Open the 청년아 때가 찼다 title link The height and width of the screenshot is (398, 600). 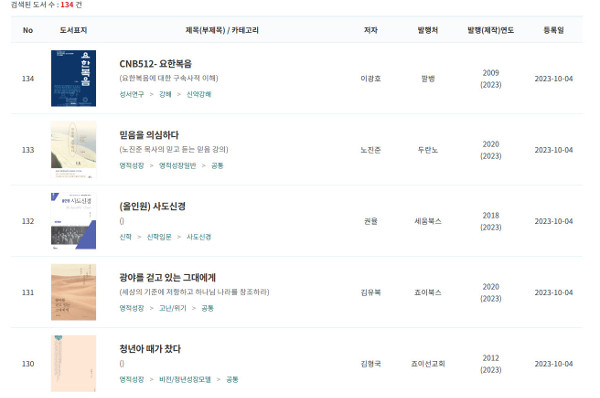pos(150,349)
